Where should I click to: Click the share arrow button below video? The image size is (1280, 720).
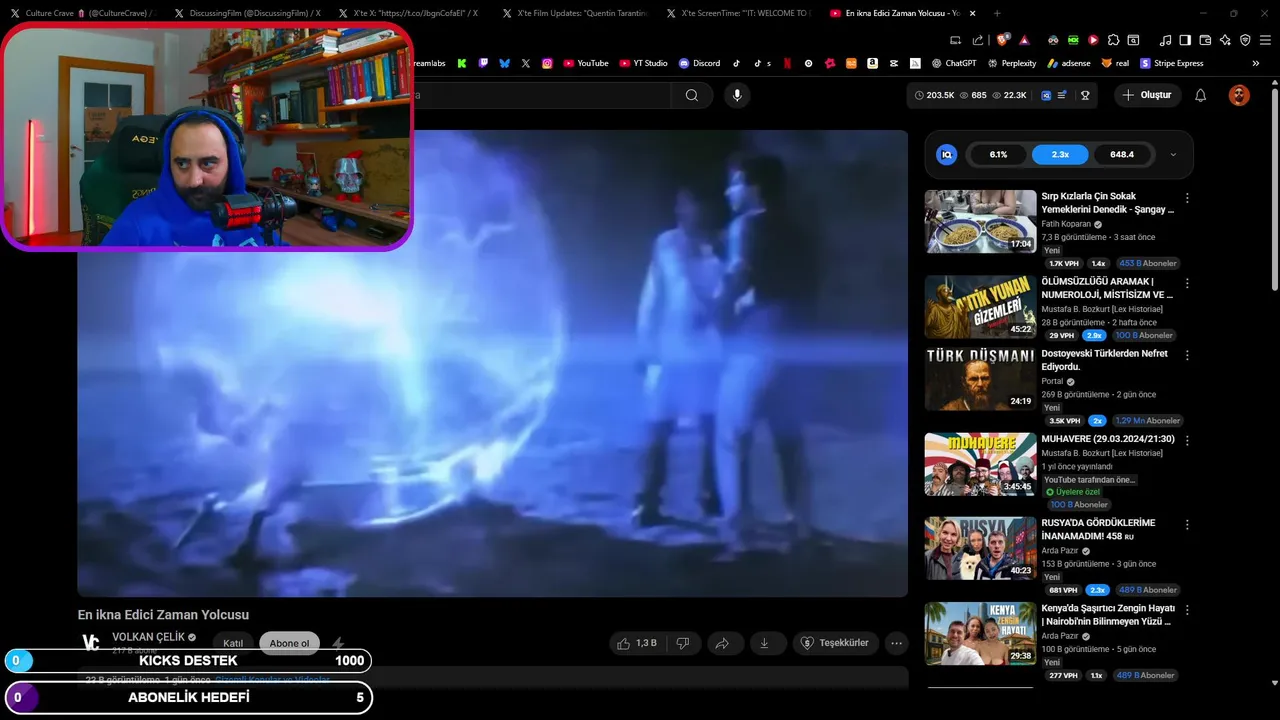point(722,643)
